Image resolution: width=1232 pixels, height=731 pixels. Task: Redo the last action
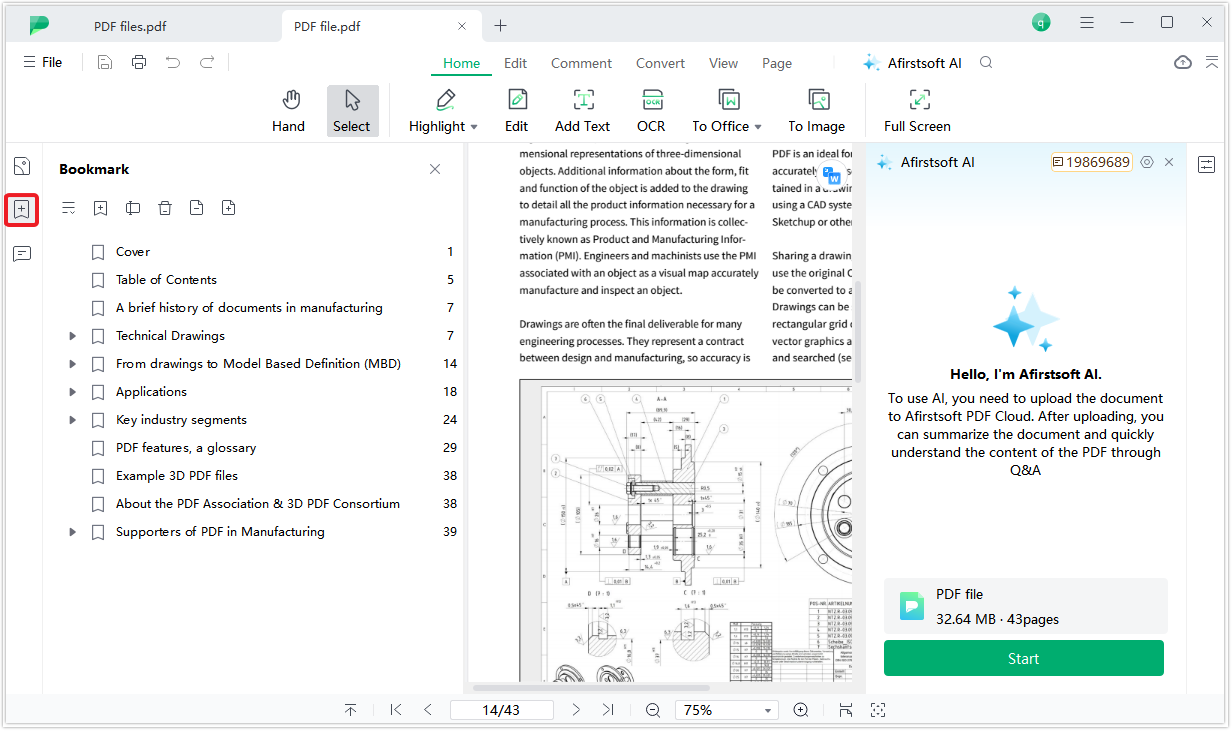click(x=207, y=62)
